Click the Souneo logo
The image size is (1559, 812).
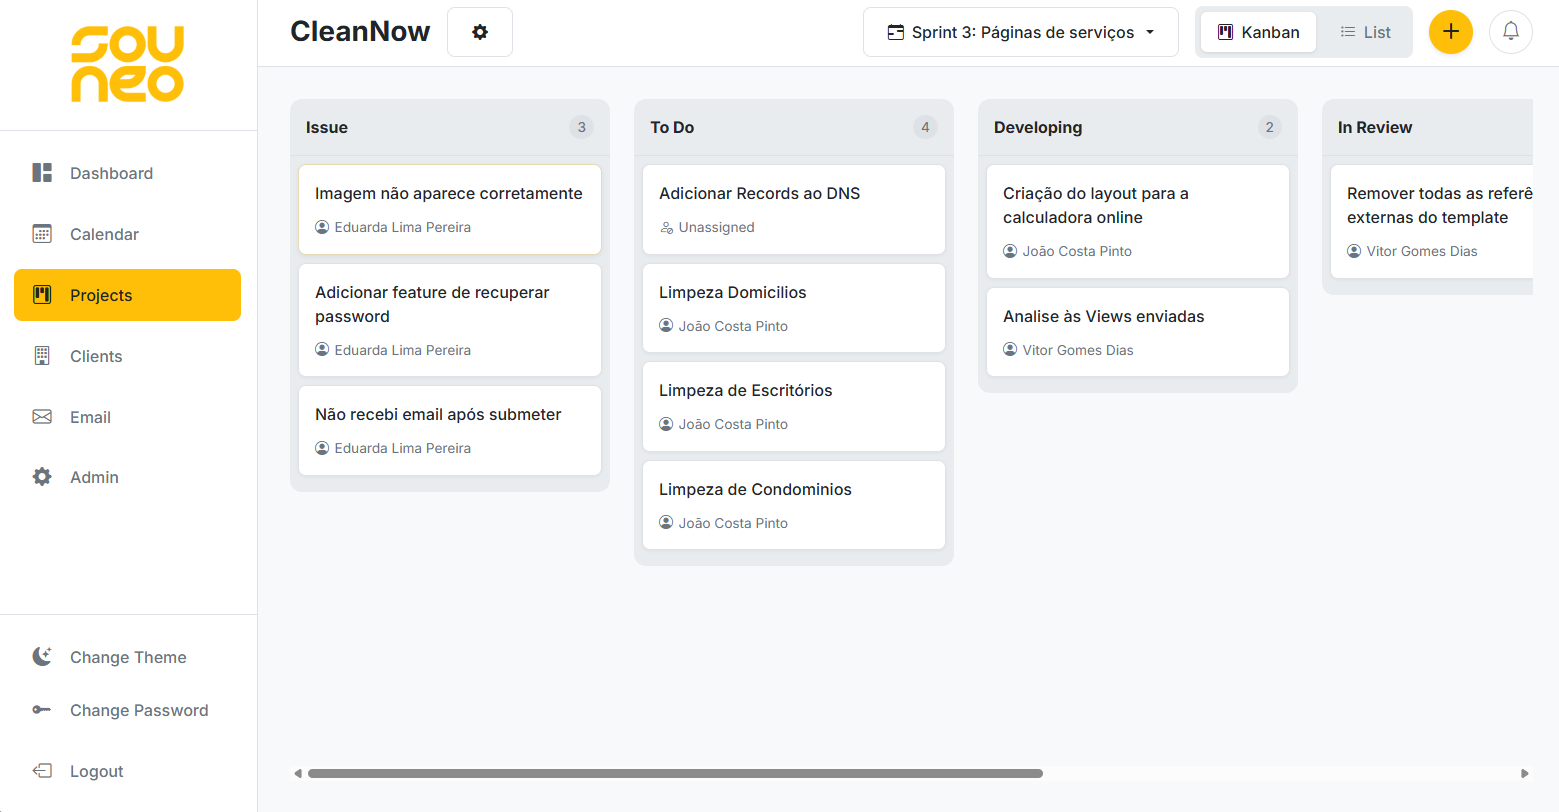(x=128, y=65)
